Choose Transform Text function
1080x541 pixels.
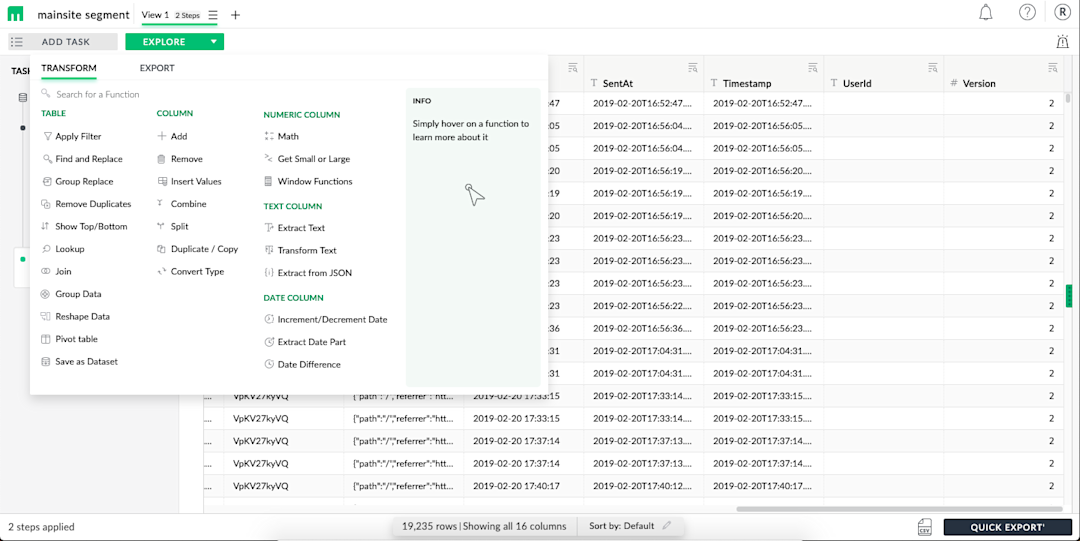click(x=300, y=251)
